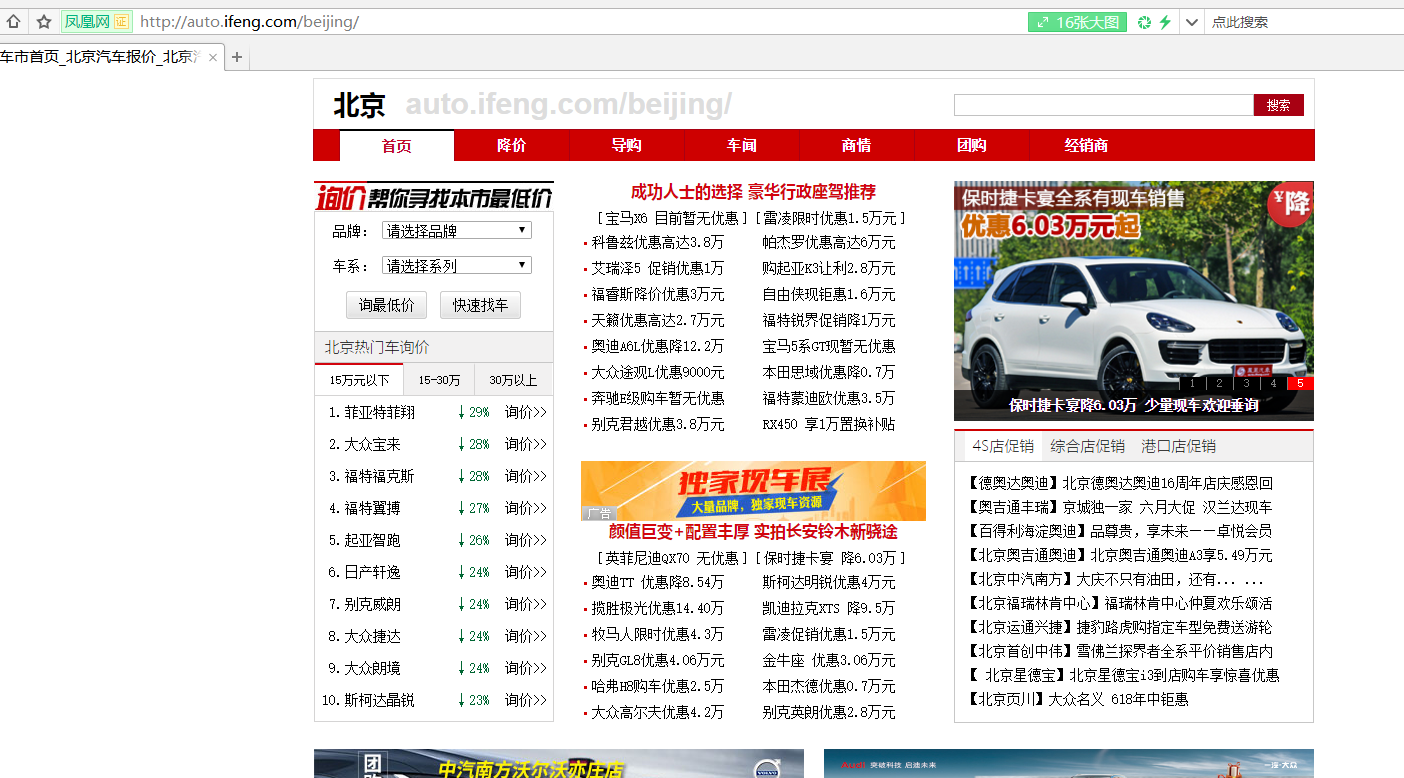This screenshot has width=1404, height=778.
Task: Open the 【德奥达奥迪】 16周年店庆 link
Action: click(1120, 483)
